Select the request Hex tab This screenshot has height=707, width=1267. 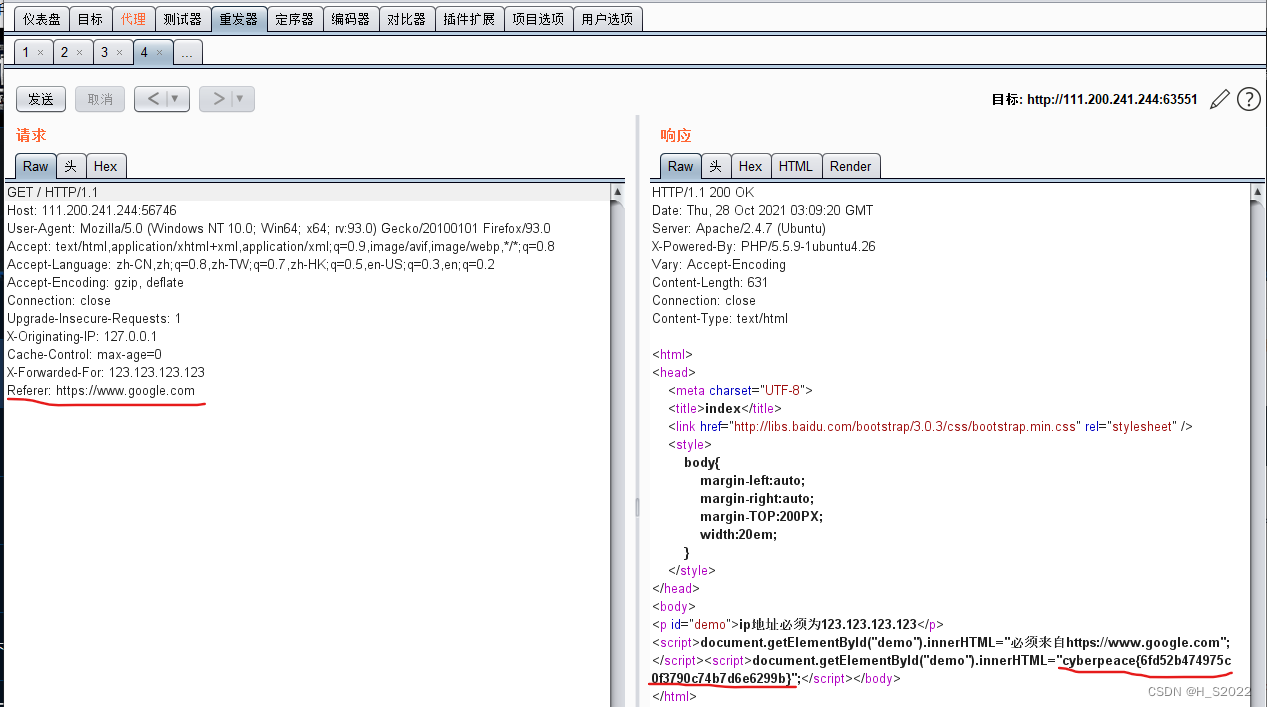(x=106, y=167)
